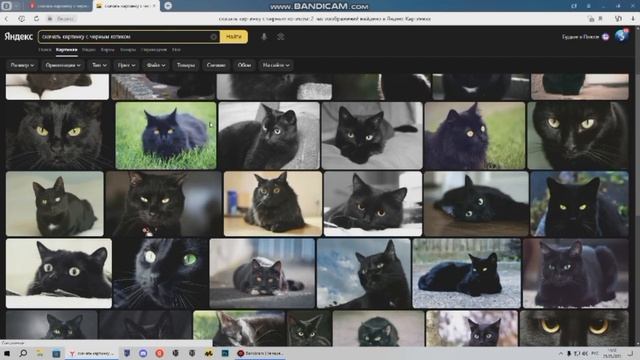Viewport: 640px width, 360px height.
Task: Open the cat with the glowing green eye image
Action: (160, 273)
